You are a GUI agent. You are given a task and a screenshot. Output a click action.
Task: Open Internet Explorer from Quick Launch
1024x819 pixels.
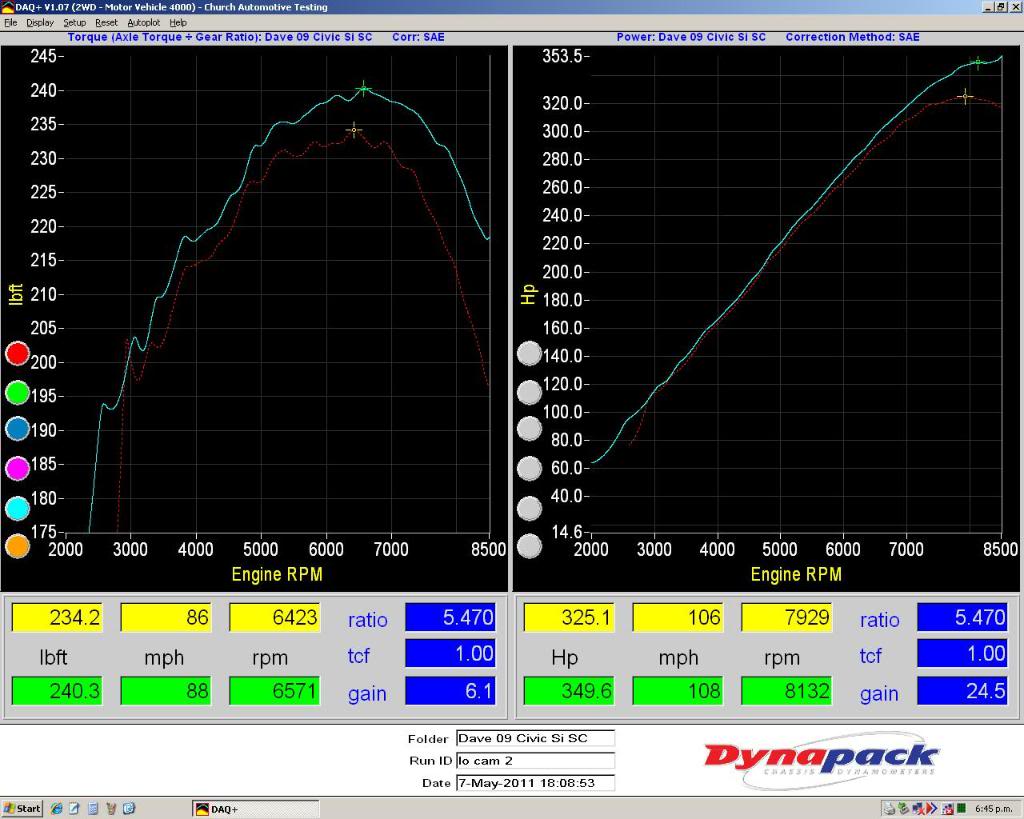[55, 808]
